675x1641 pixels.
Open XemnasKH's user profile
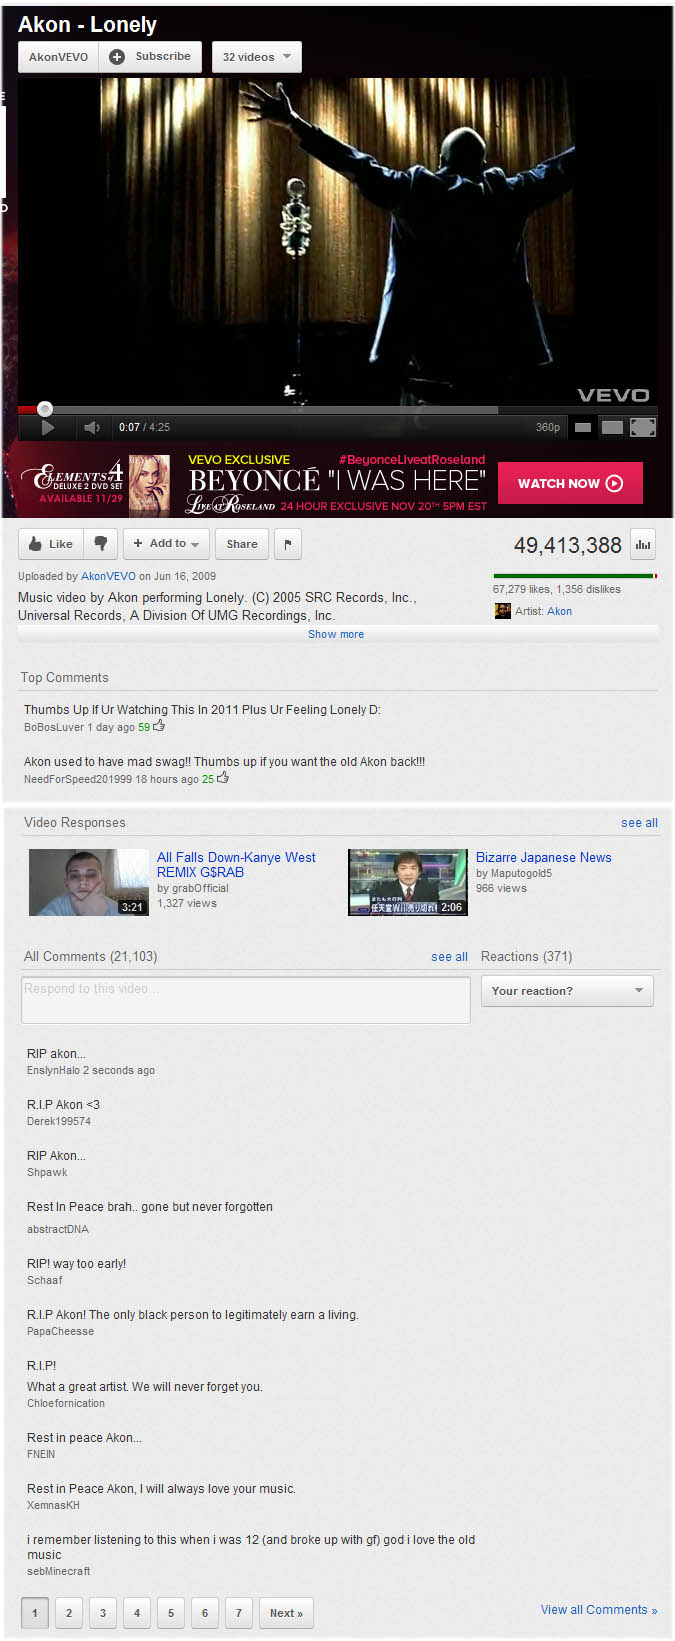click(53, 1505)
